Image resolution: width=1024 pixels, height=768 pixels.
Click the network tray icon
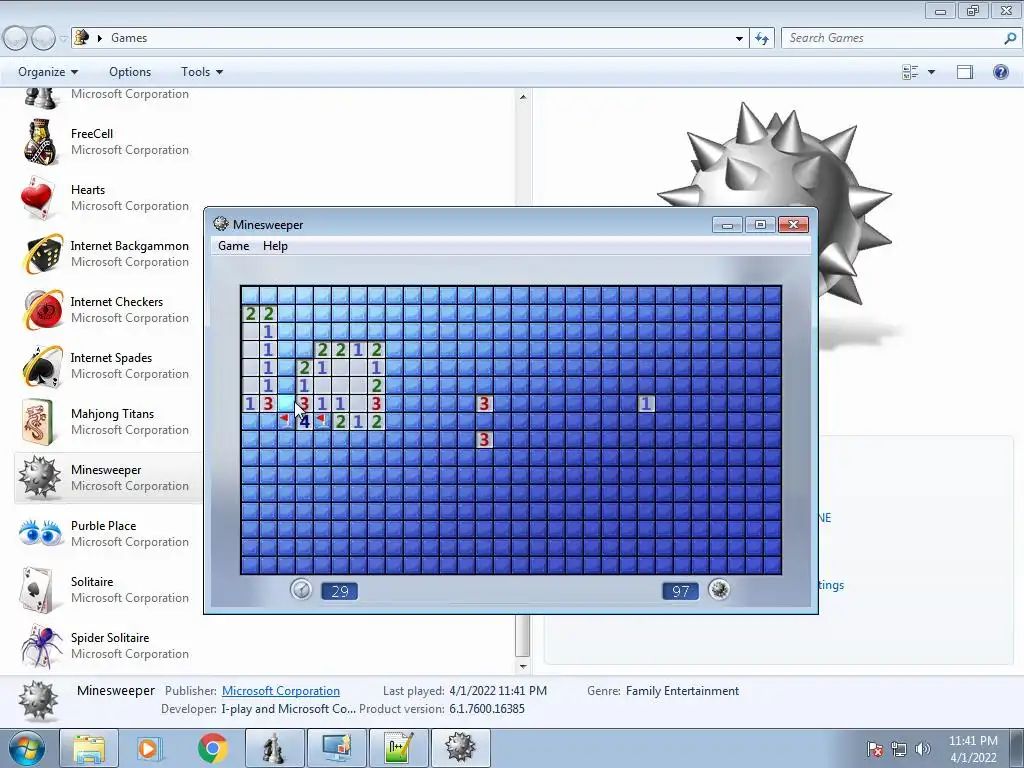(x=899, y=749)
